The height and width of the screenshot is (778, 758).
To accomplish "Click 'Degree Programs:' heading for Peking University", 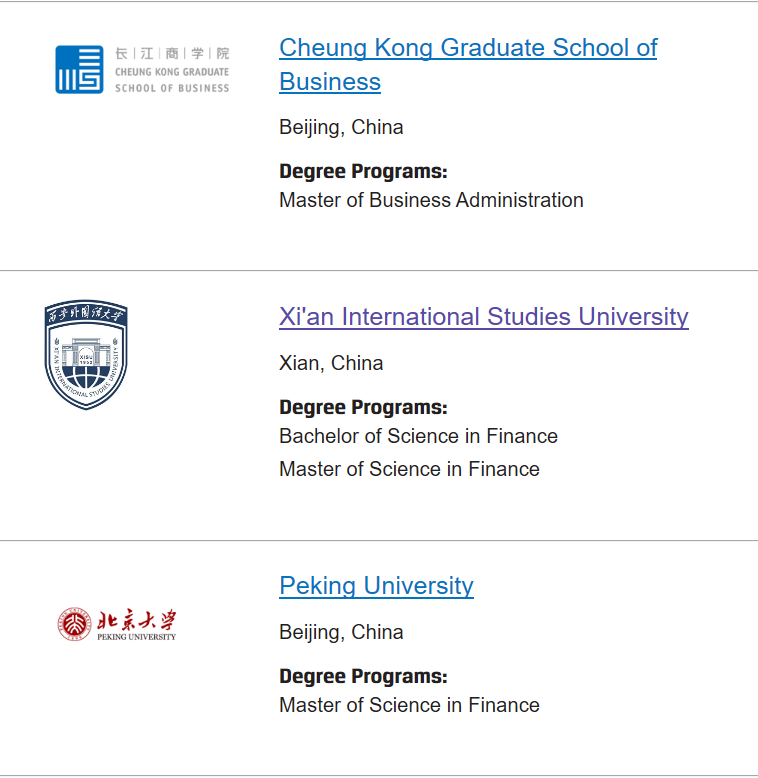I will [363, 676].
